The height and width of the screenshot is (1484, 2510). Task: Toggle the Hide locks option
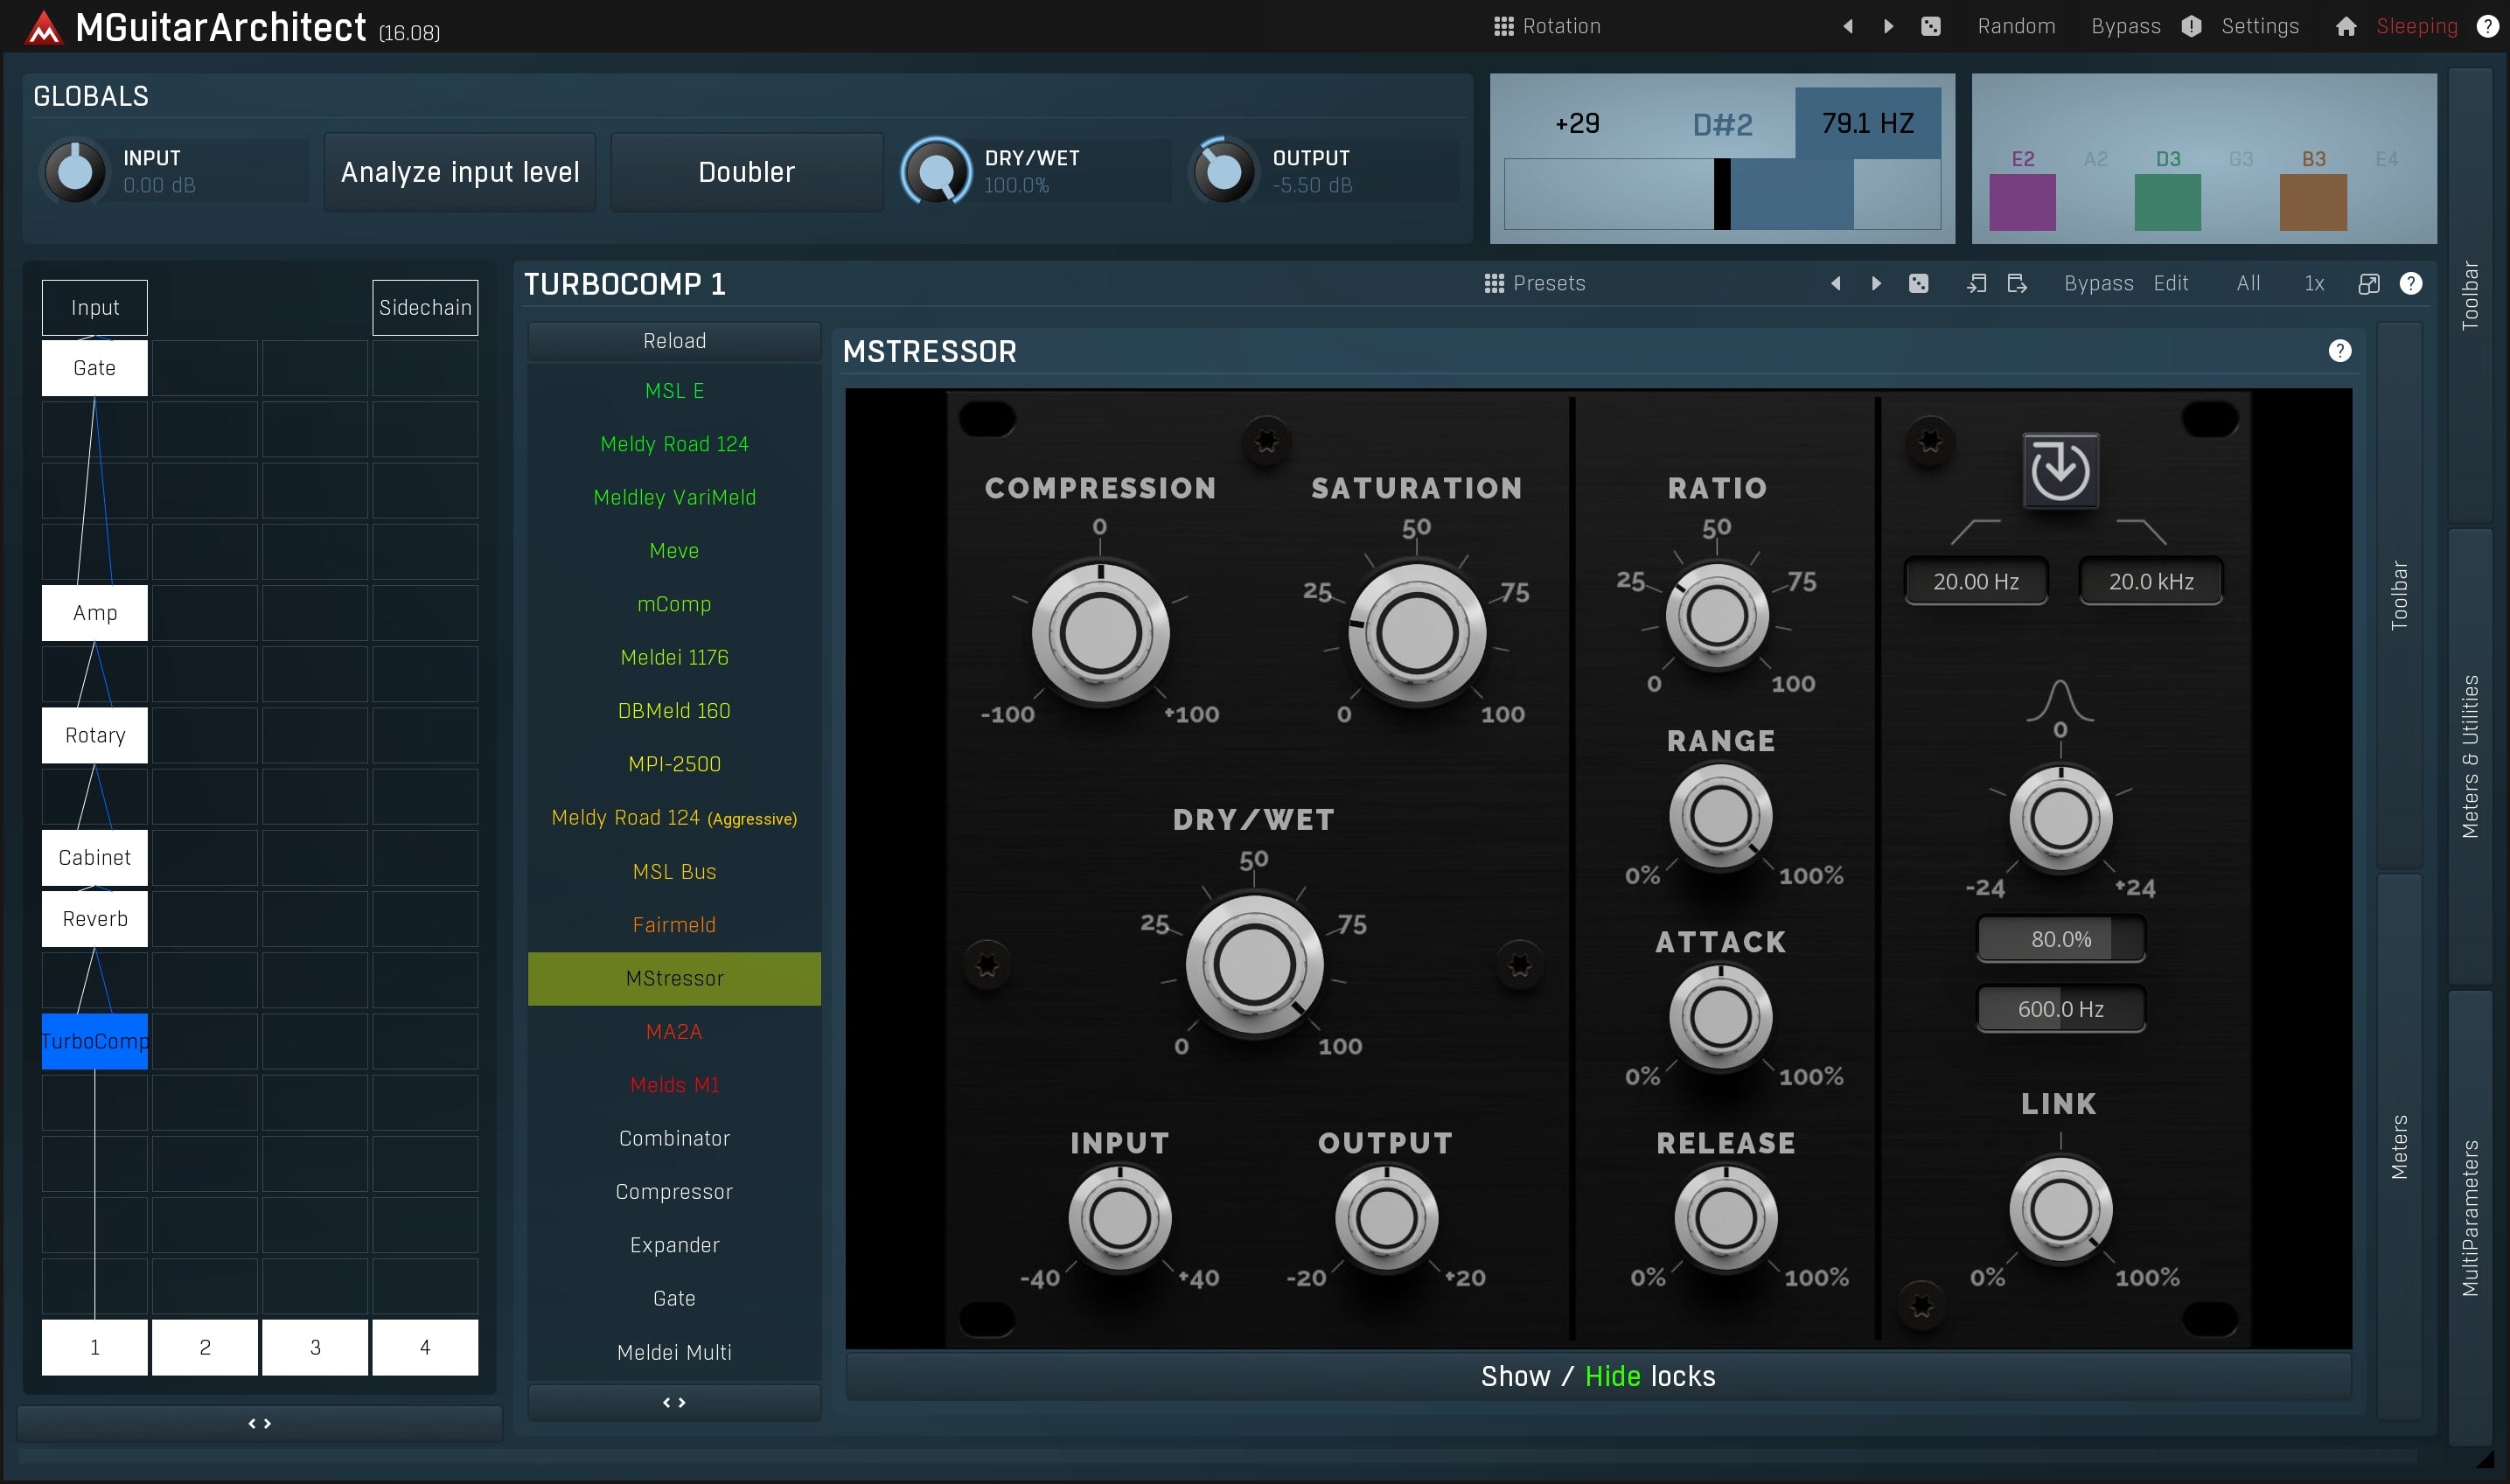click(x=1612, y=1376)
